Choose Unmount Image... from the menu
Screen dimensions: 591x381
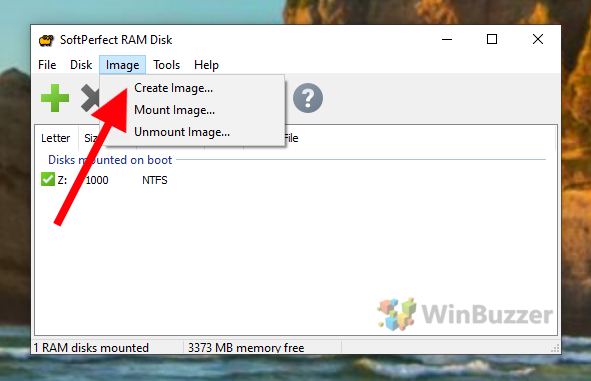(x=182, y=132)
